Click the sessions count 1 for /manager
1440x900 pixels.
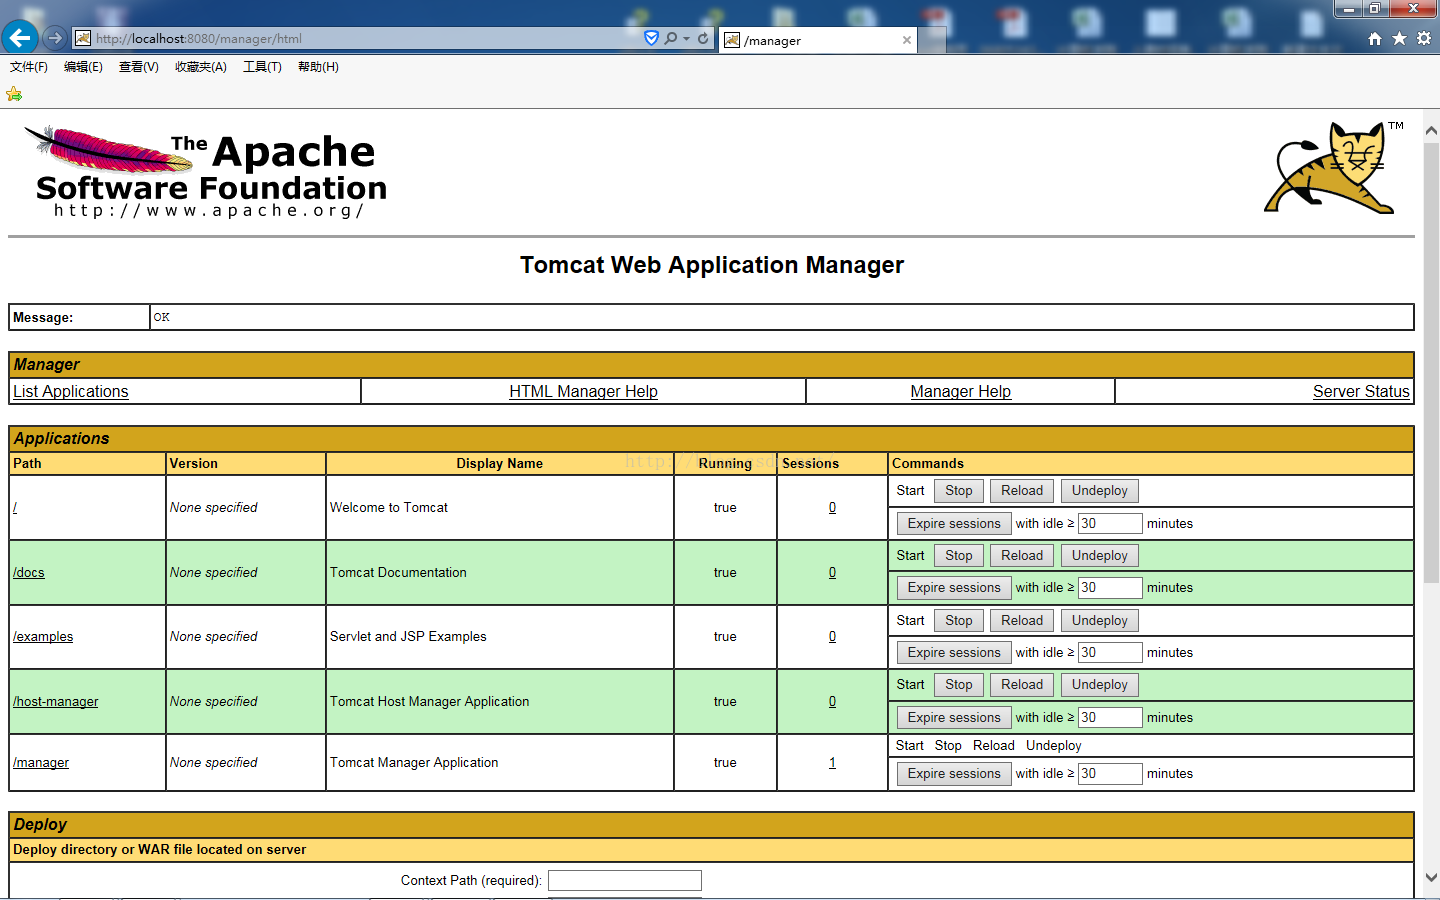(832, 763)
